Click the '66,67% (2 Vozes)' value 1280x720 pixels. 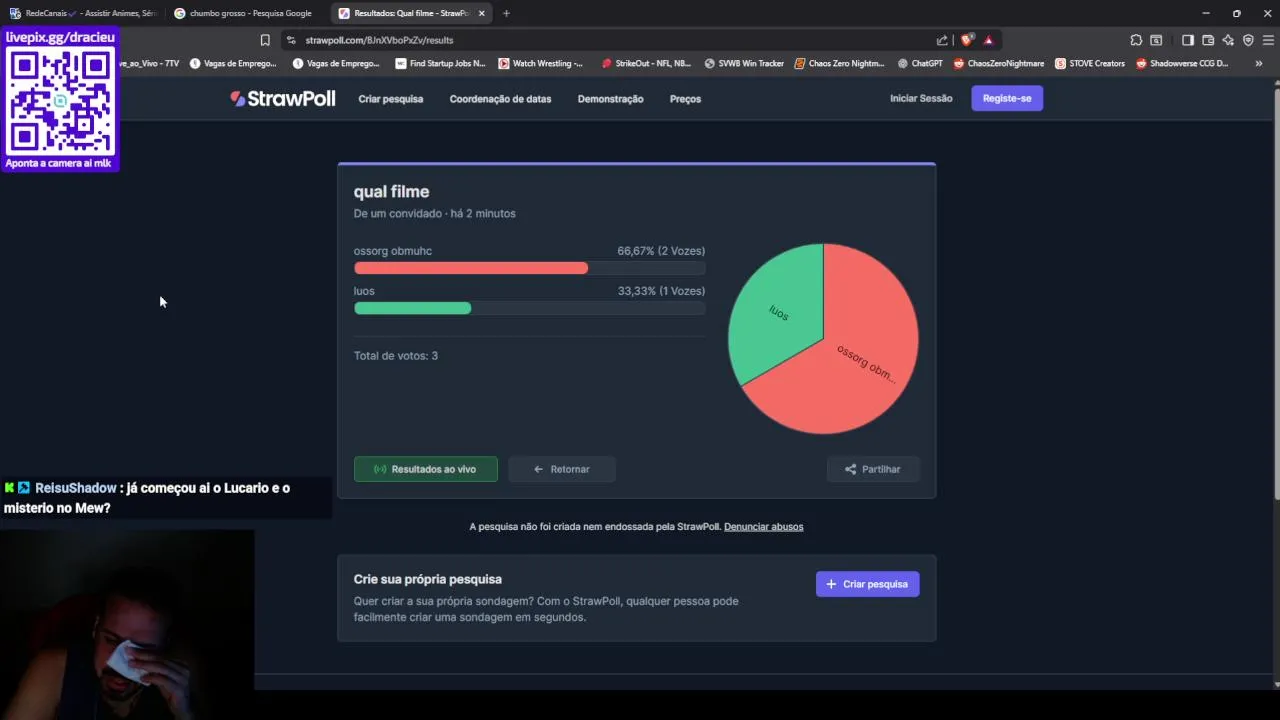[661, 251]
